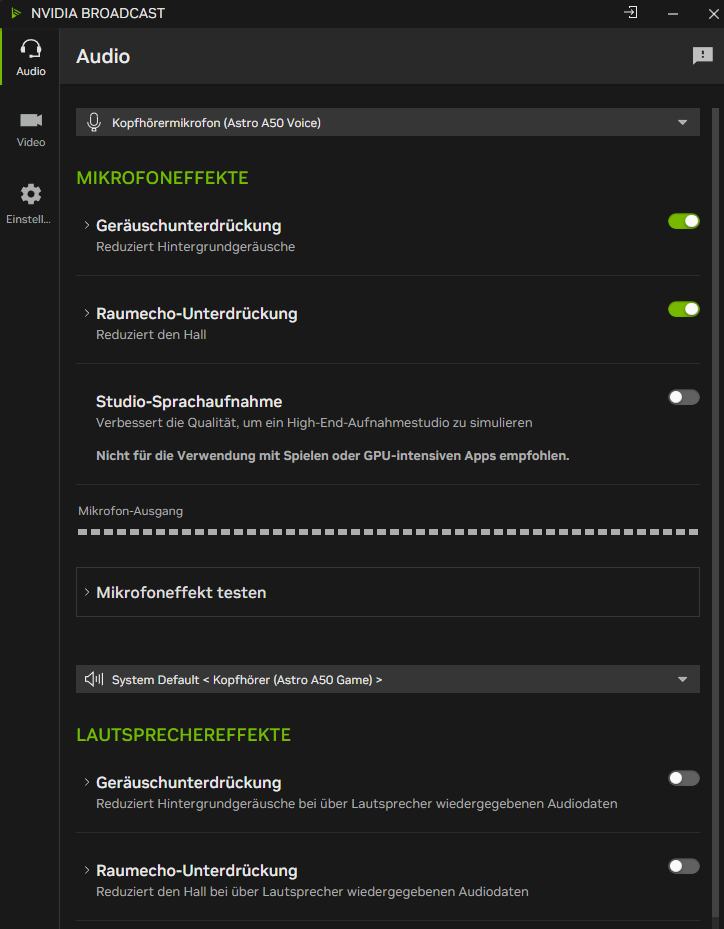
Task: Click 'Reduziert Hintergrundgeräusche' description under microphone effects
Action: point(196,246)
